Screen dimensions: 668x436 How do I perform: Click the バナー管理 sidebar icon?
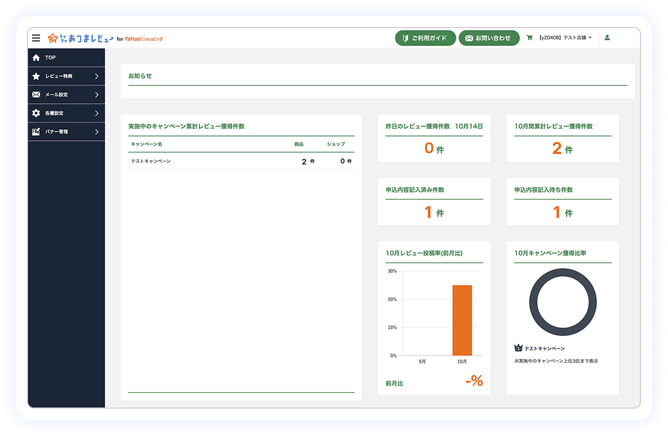tap(36, 132)
